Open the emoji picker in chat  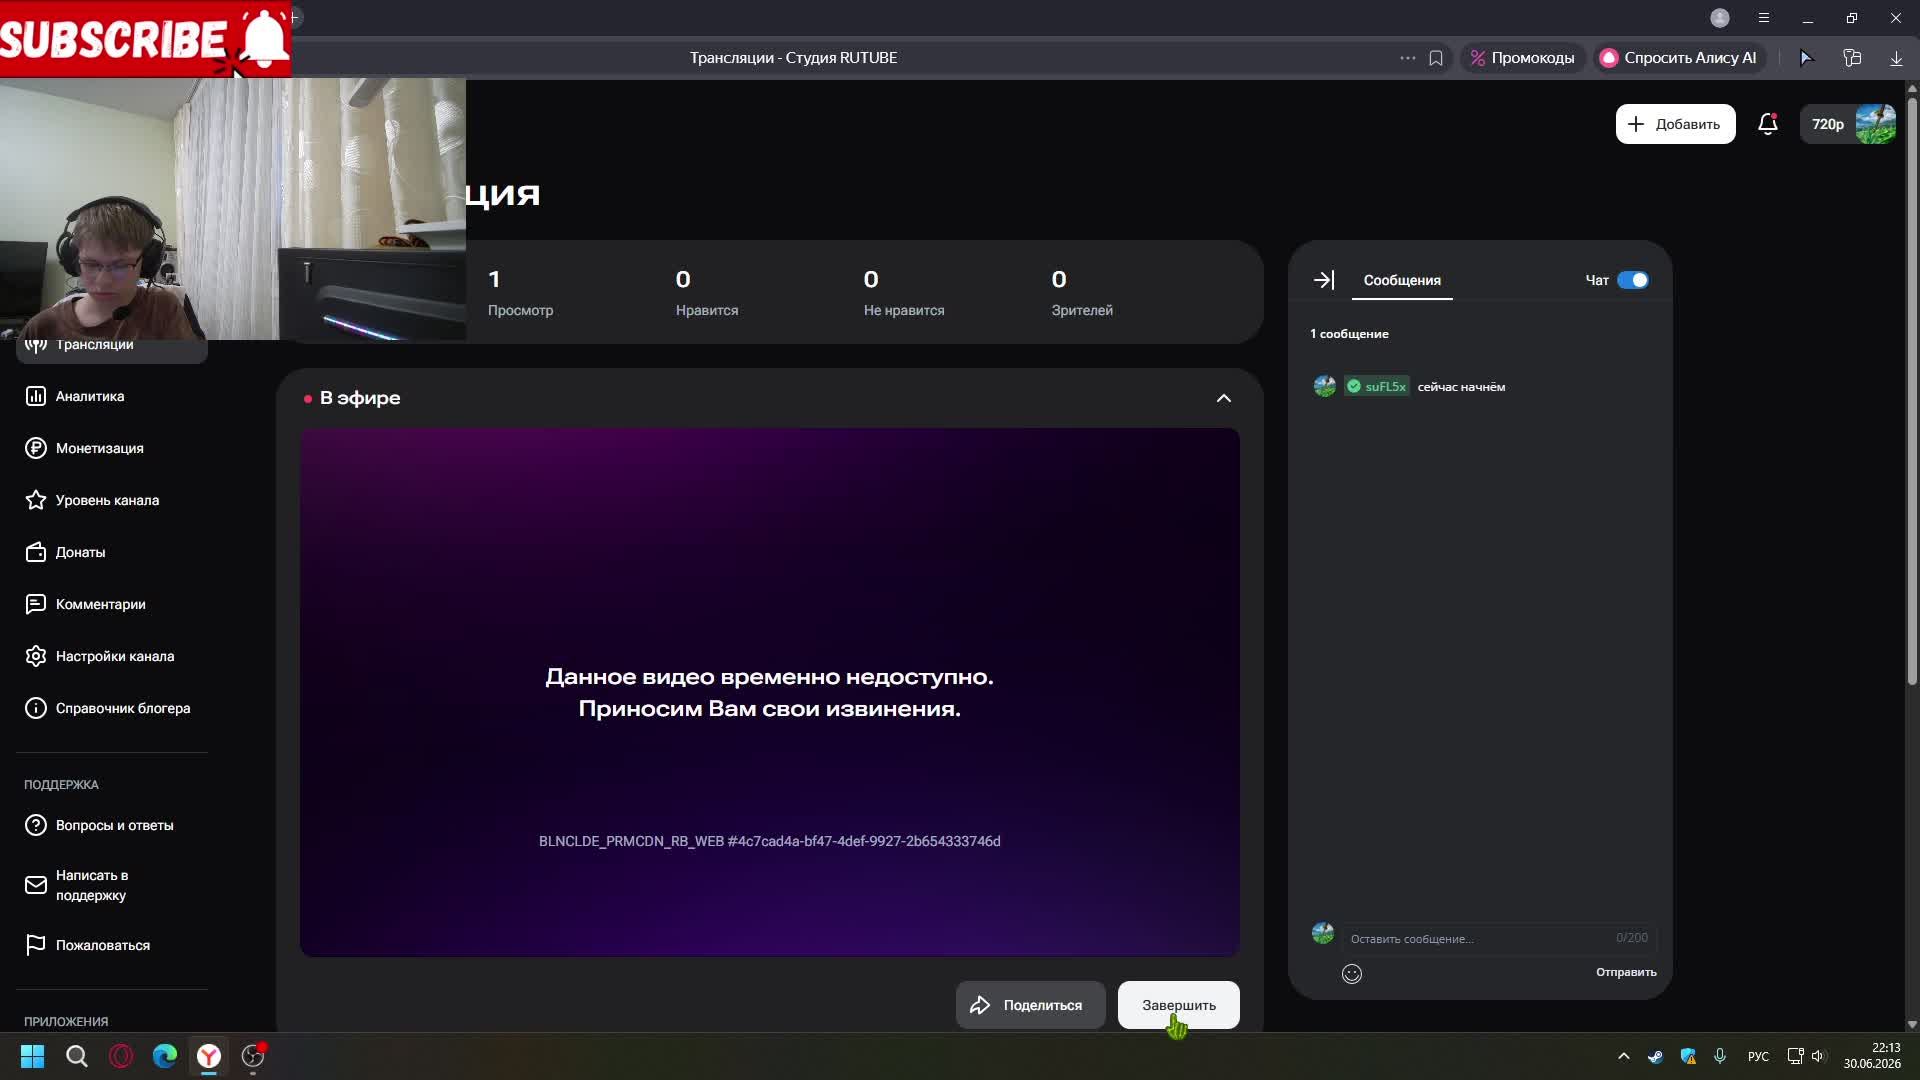1351,973
